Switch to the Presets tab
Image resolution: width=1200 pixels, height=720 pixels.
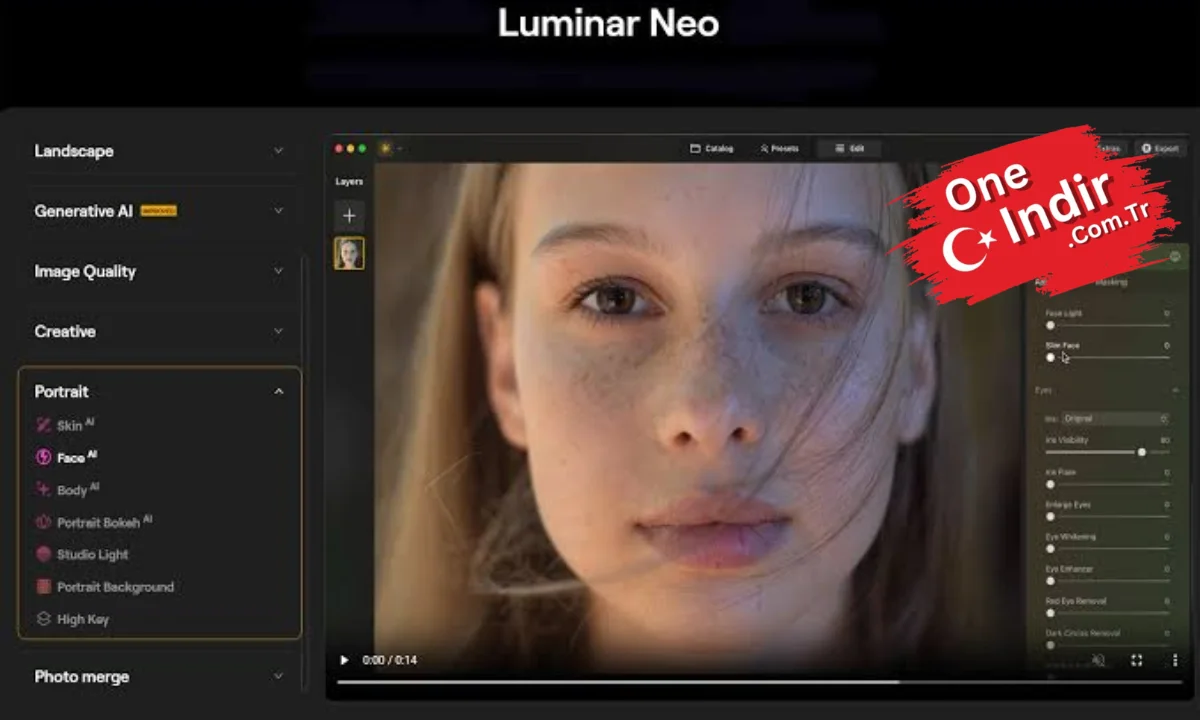tap(779, 148)
